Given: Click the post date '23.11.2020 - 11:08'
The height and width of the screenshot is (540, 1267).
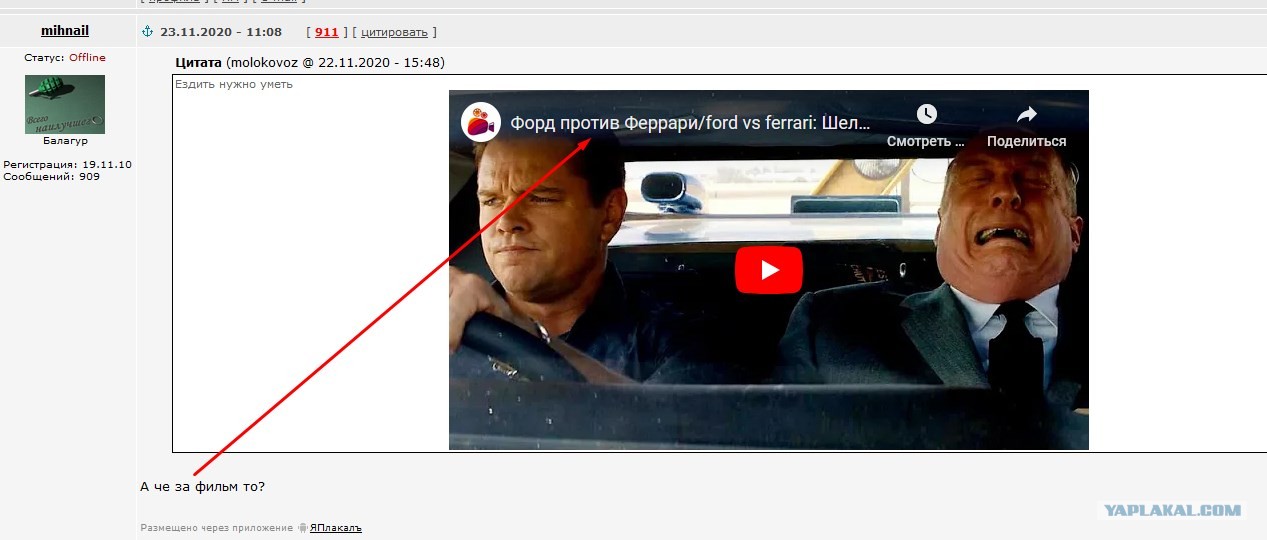Looking at the screenshot, I should click(221, 32).
